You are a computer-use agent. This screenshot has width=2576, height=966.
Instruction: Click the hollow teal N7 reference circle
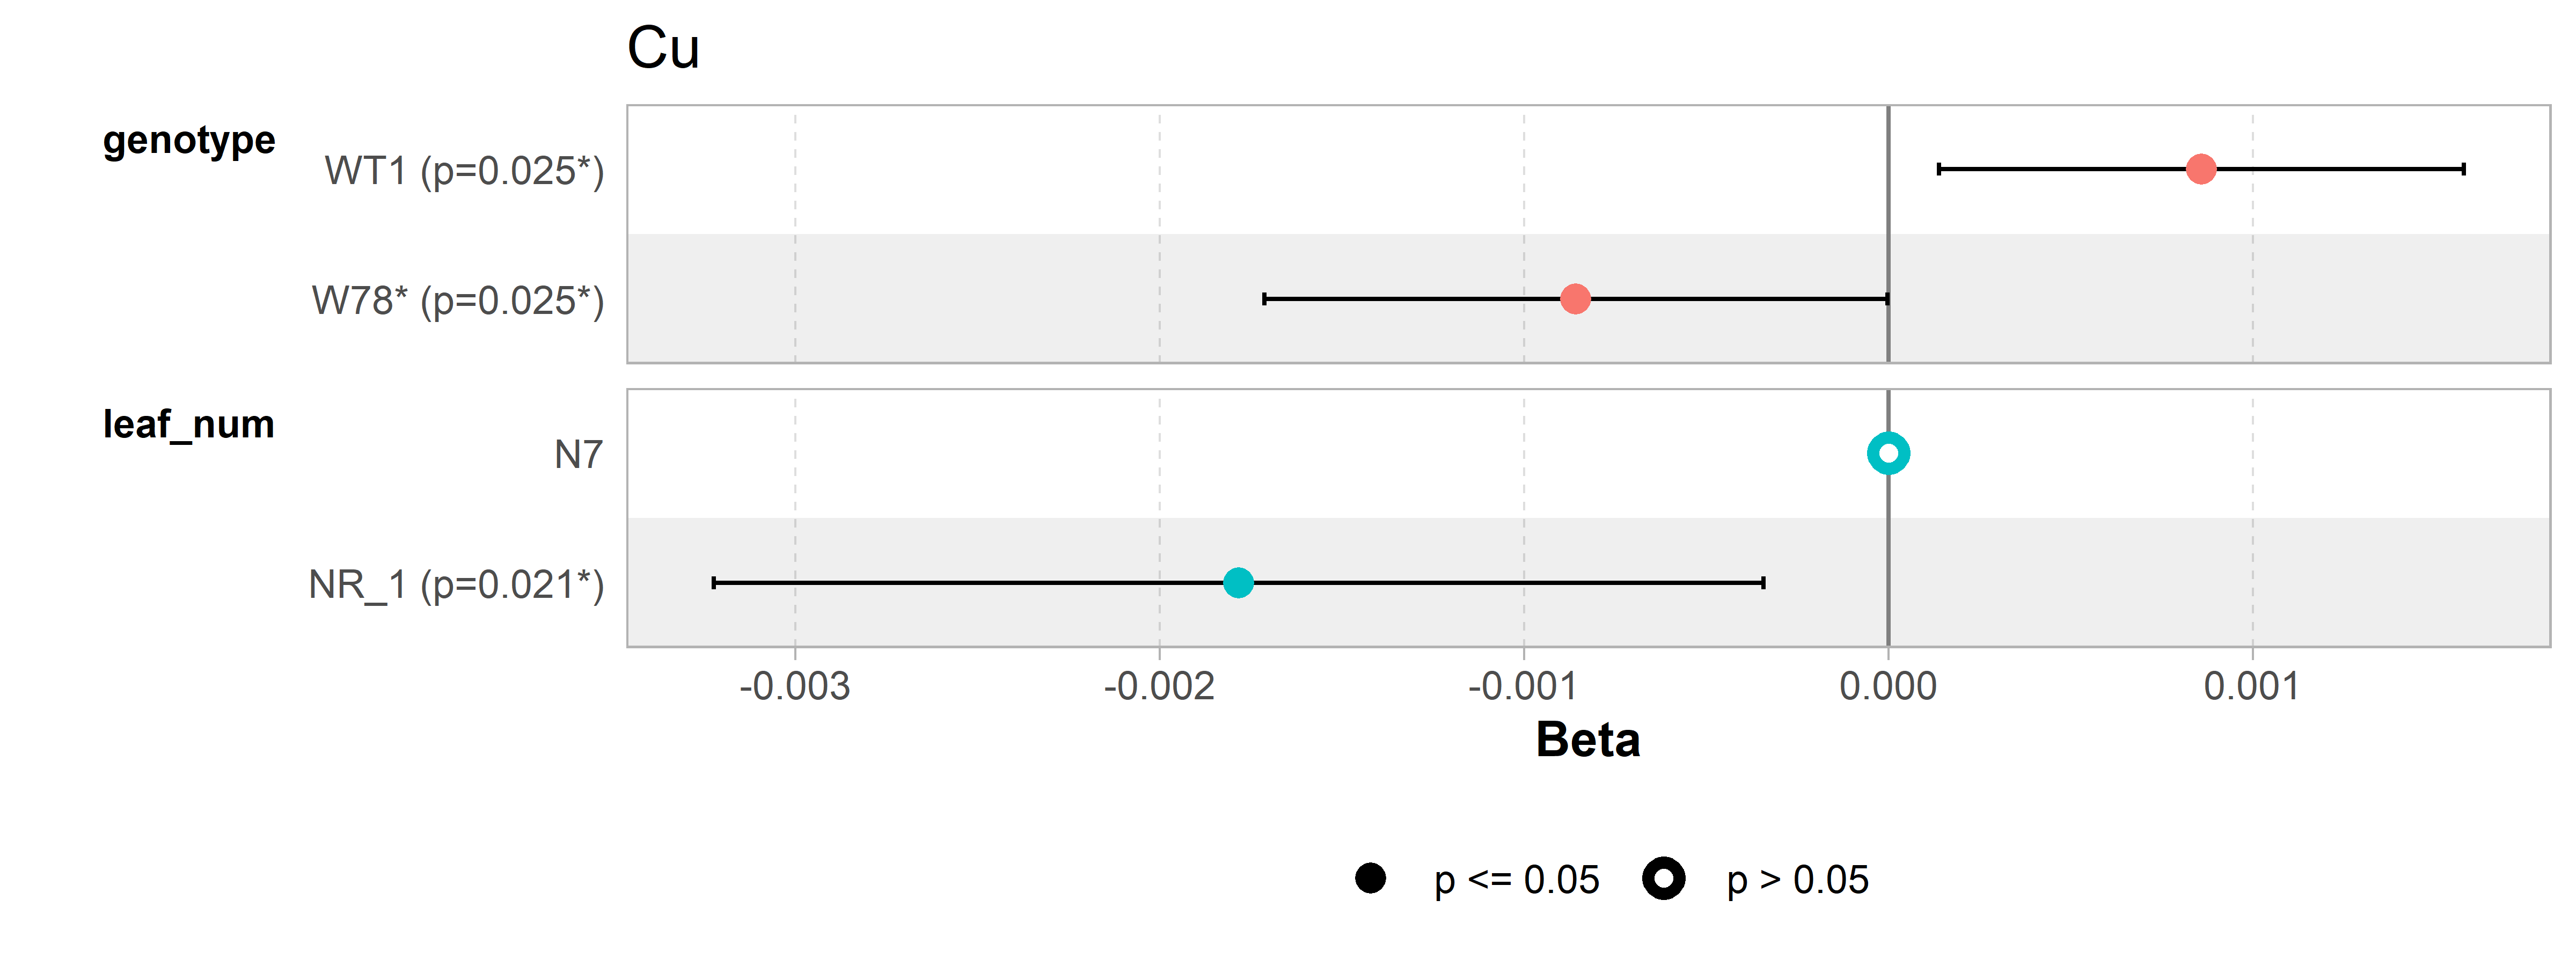[x=1888, y=453]
